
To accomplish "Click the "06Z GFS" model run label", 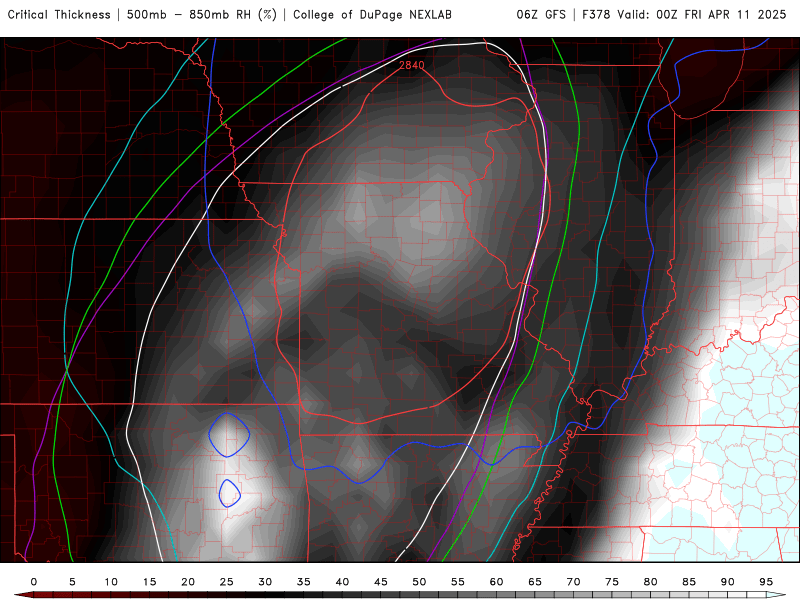I will point(541,15).
